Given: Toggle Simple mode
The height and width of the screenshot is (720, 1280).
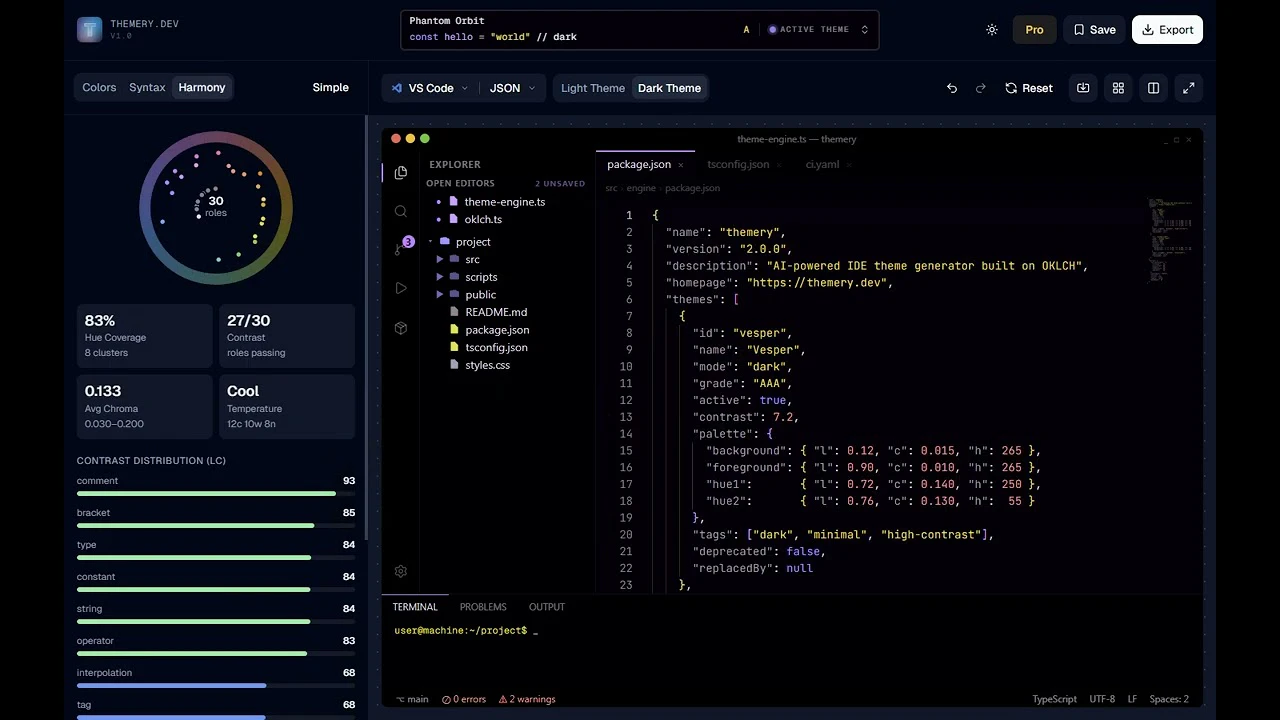Looking at the screenshot, I should point(330,88).
